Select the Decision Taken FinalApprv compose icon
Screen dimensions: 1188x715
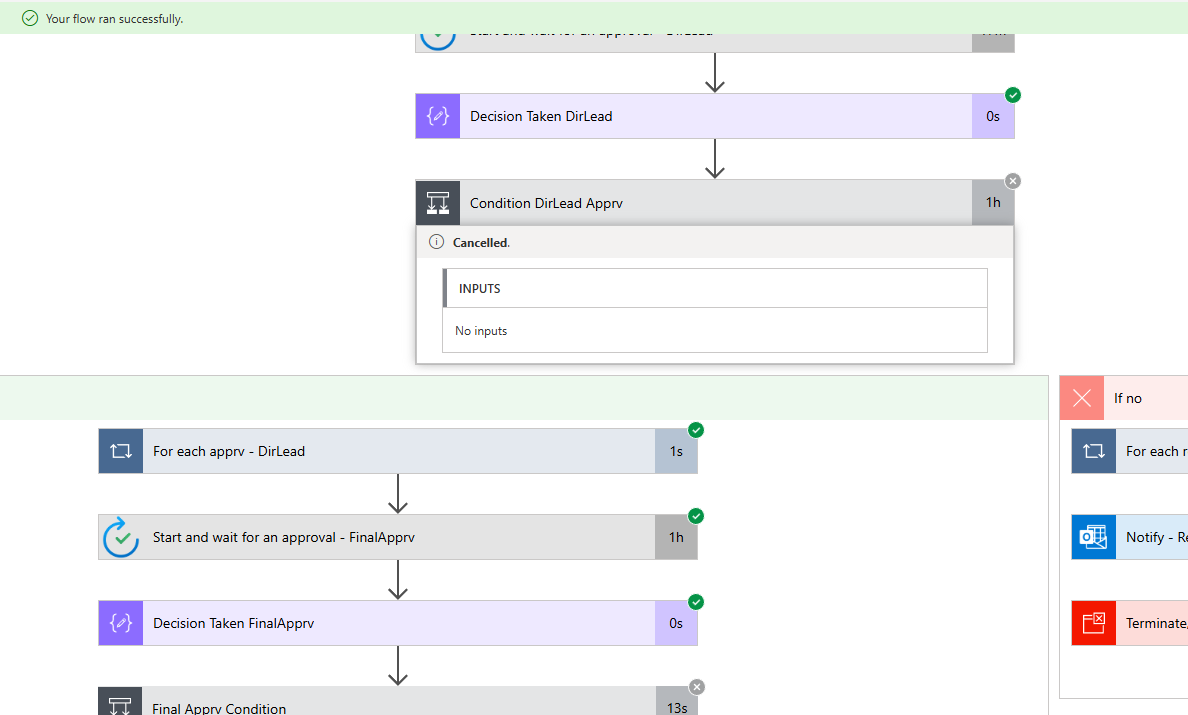coord(120,623)
